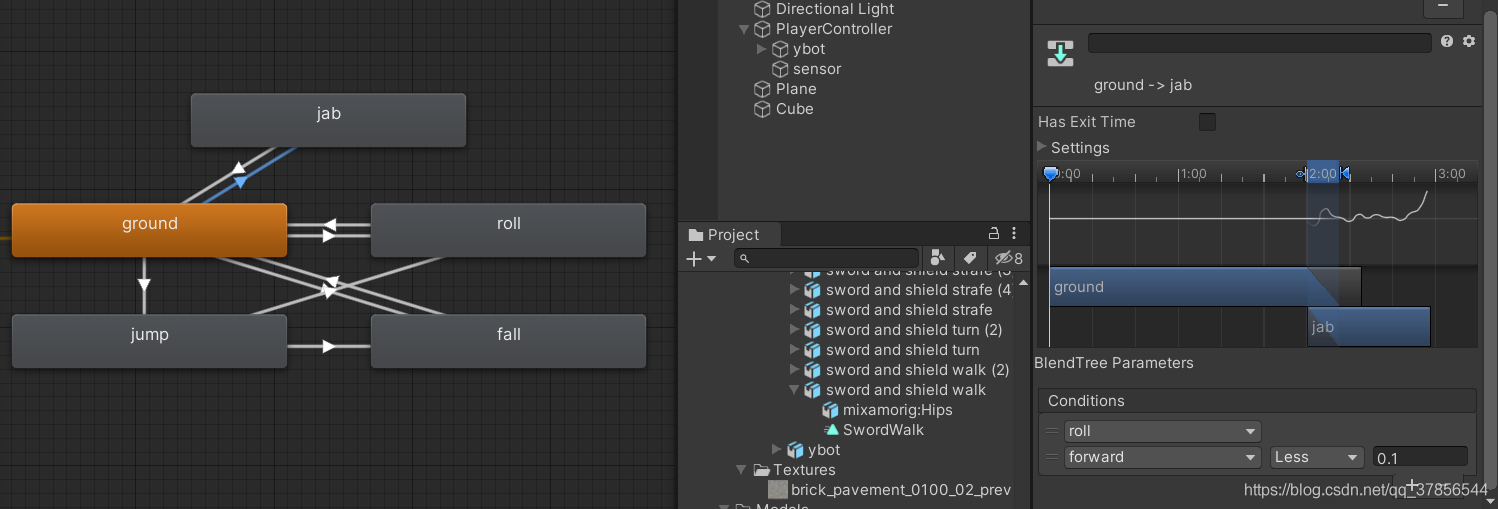Open the Inspector help icon
Image resolution: width=1498 pixels, height=509 pixels.
click(1447, 41)
